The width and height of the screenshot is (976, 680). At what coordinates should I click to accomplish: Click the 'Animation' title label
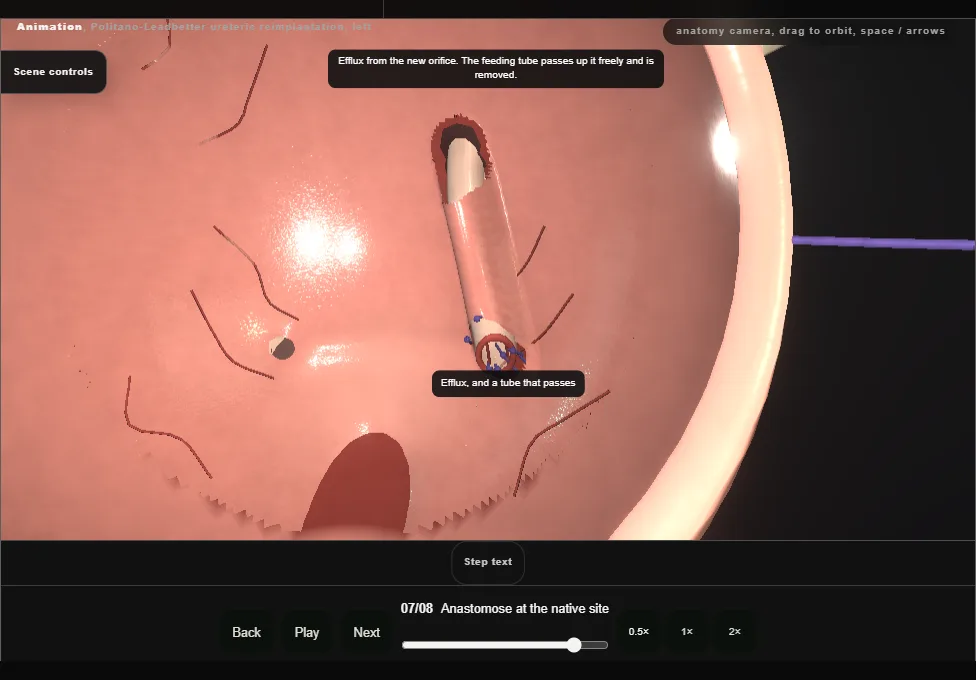click(x=49, y=27)
